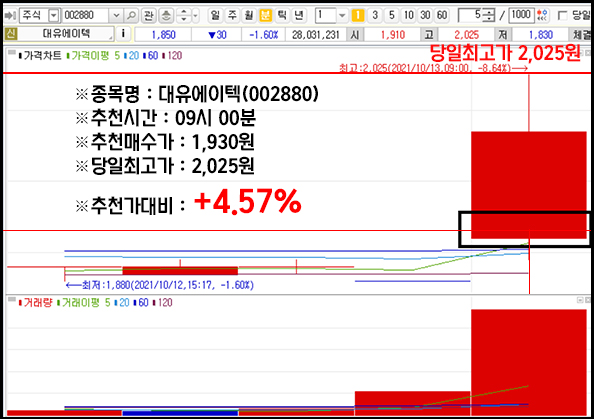
Task: Click the 1000 bar count input field
Action: click(x=521, y=16)
